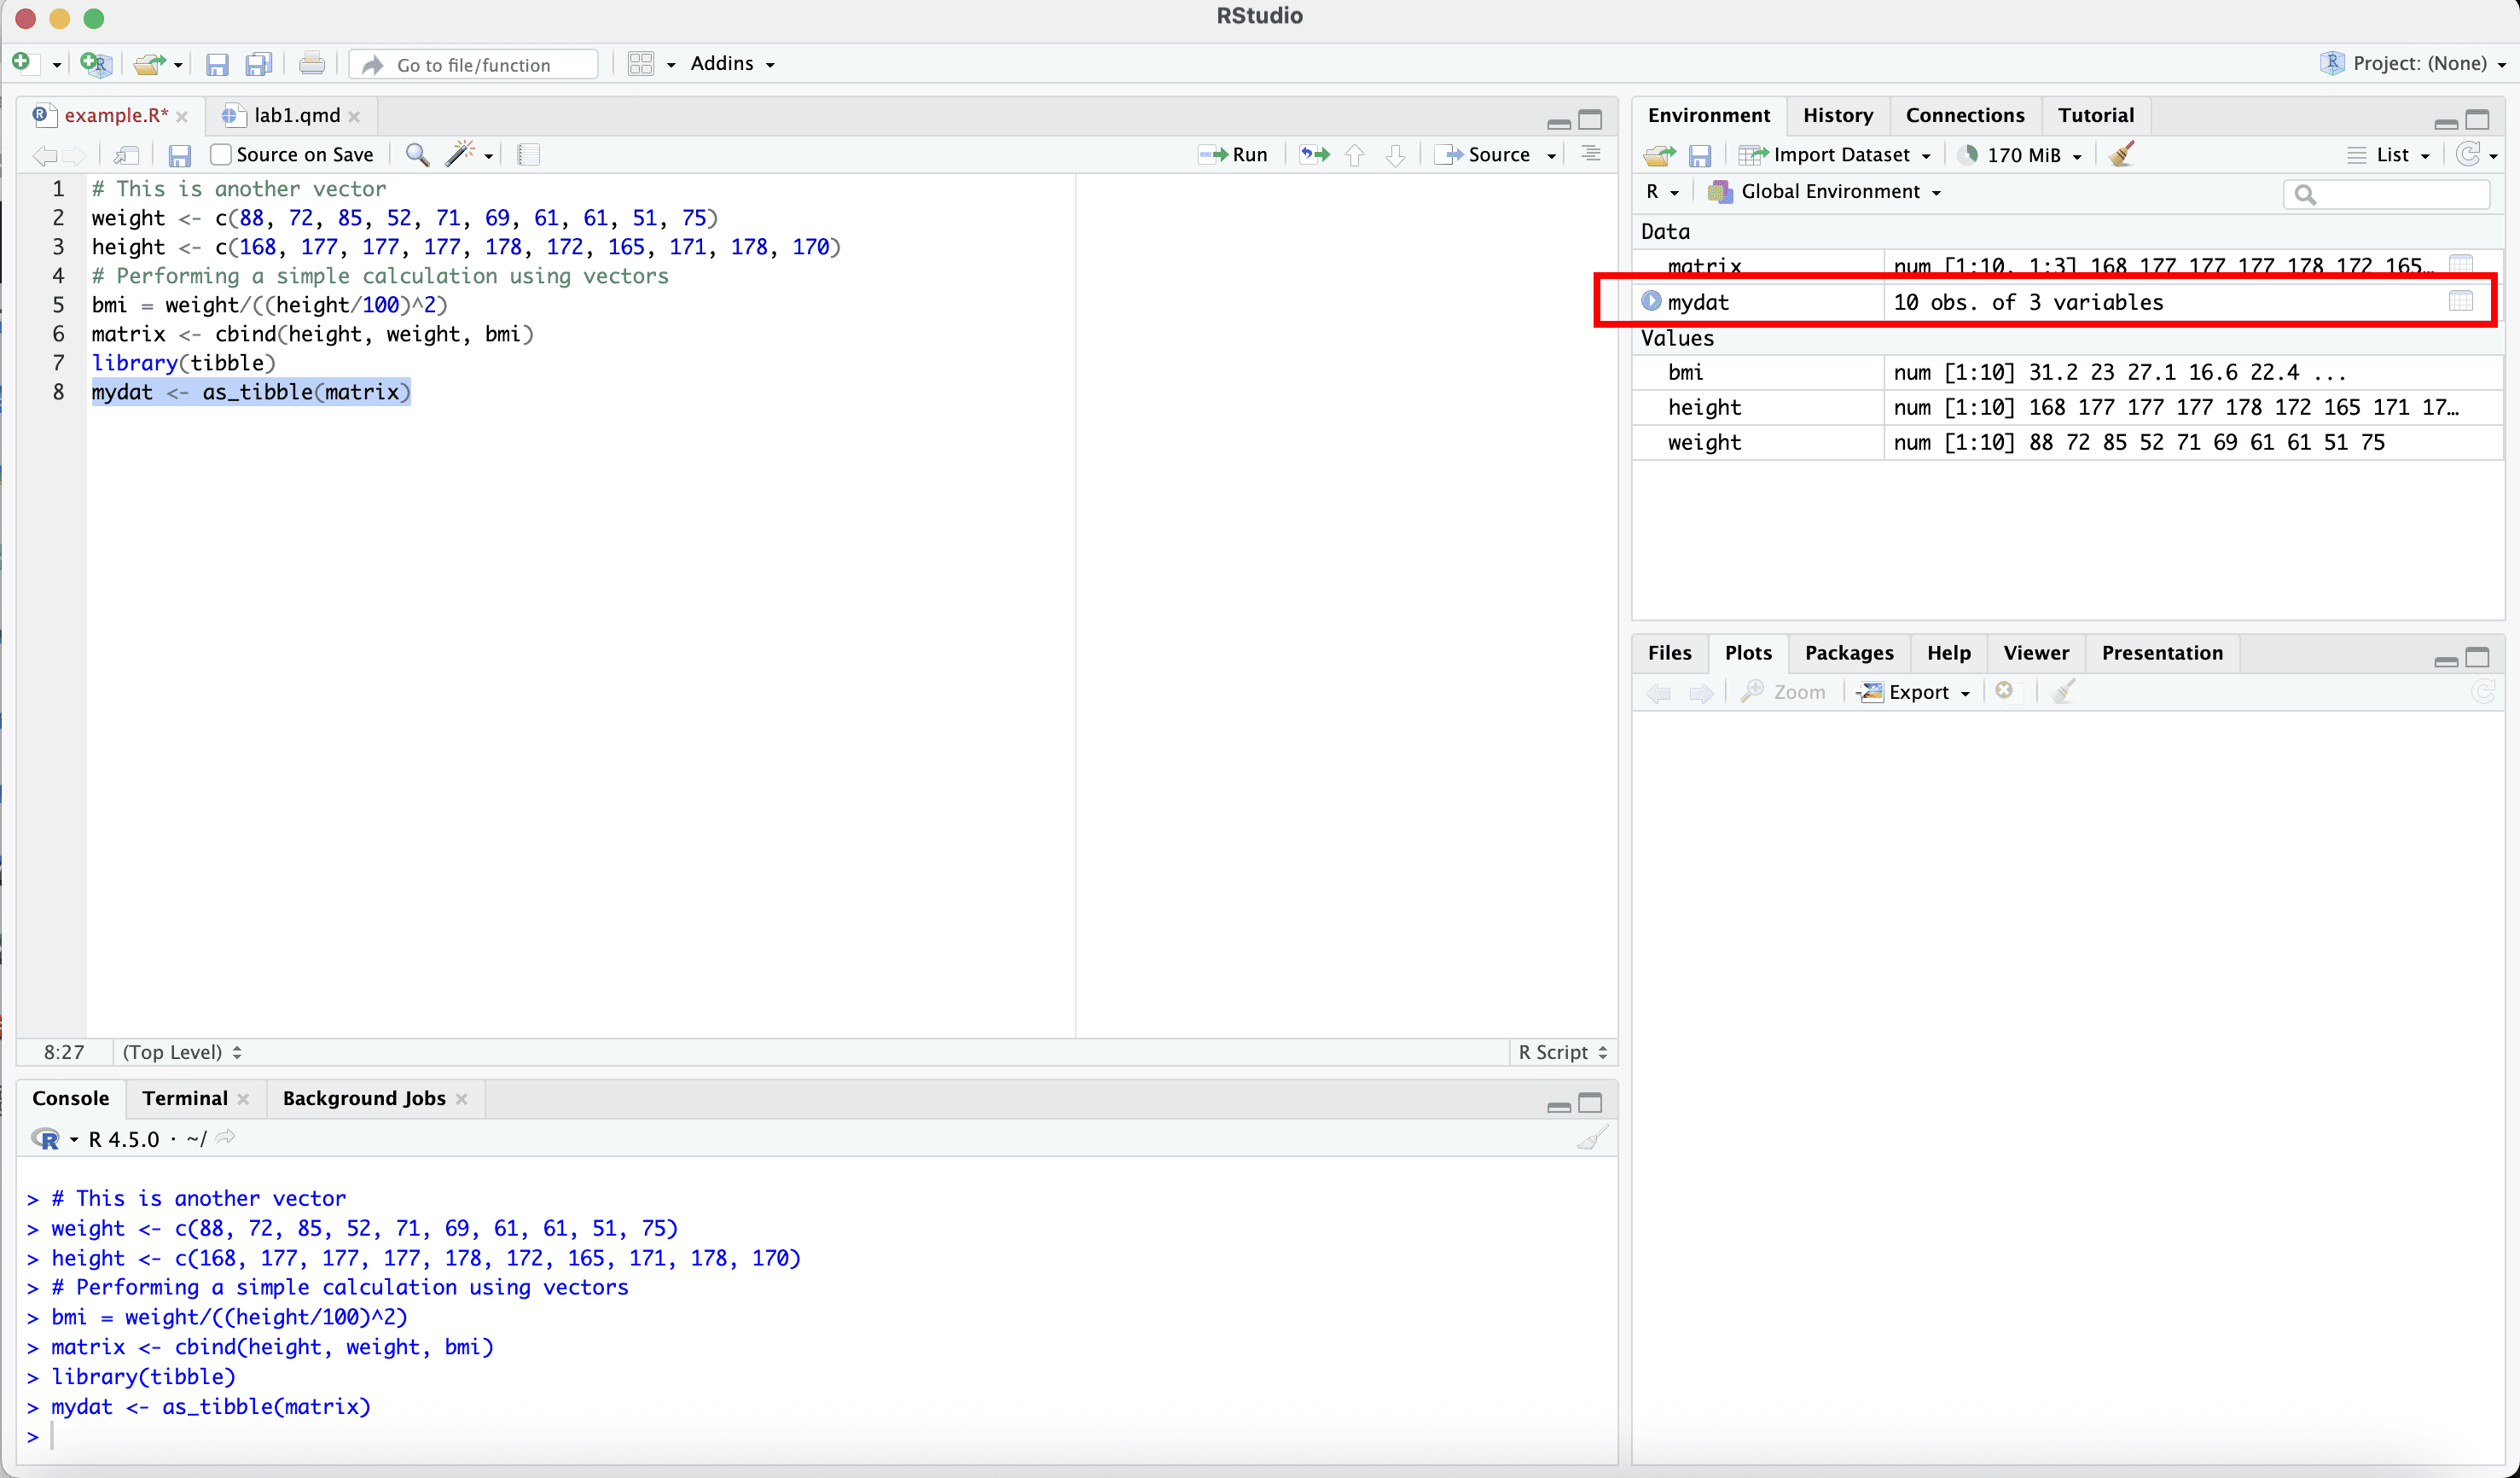The image size is (2520, 1478).
Task: Clear the console with the broom icon
Action: 1591,1138
